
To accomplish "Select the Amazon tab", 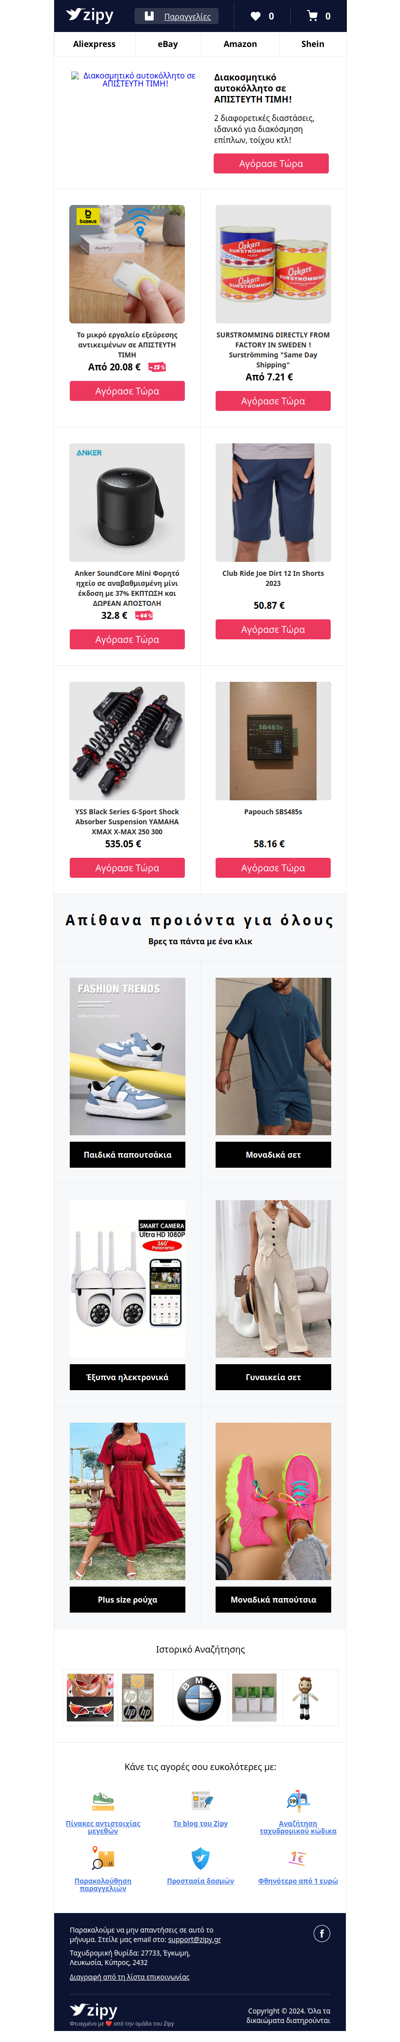I will click(240, 44).
